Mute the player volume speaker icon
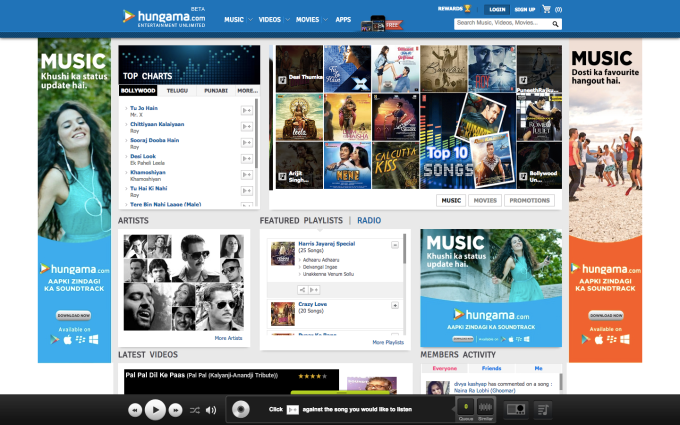Screen dimensions: 680x425 [211, 410]
